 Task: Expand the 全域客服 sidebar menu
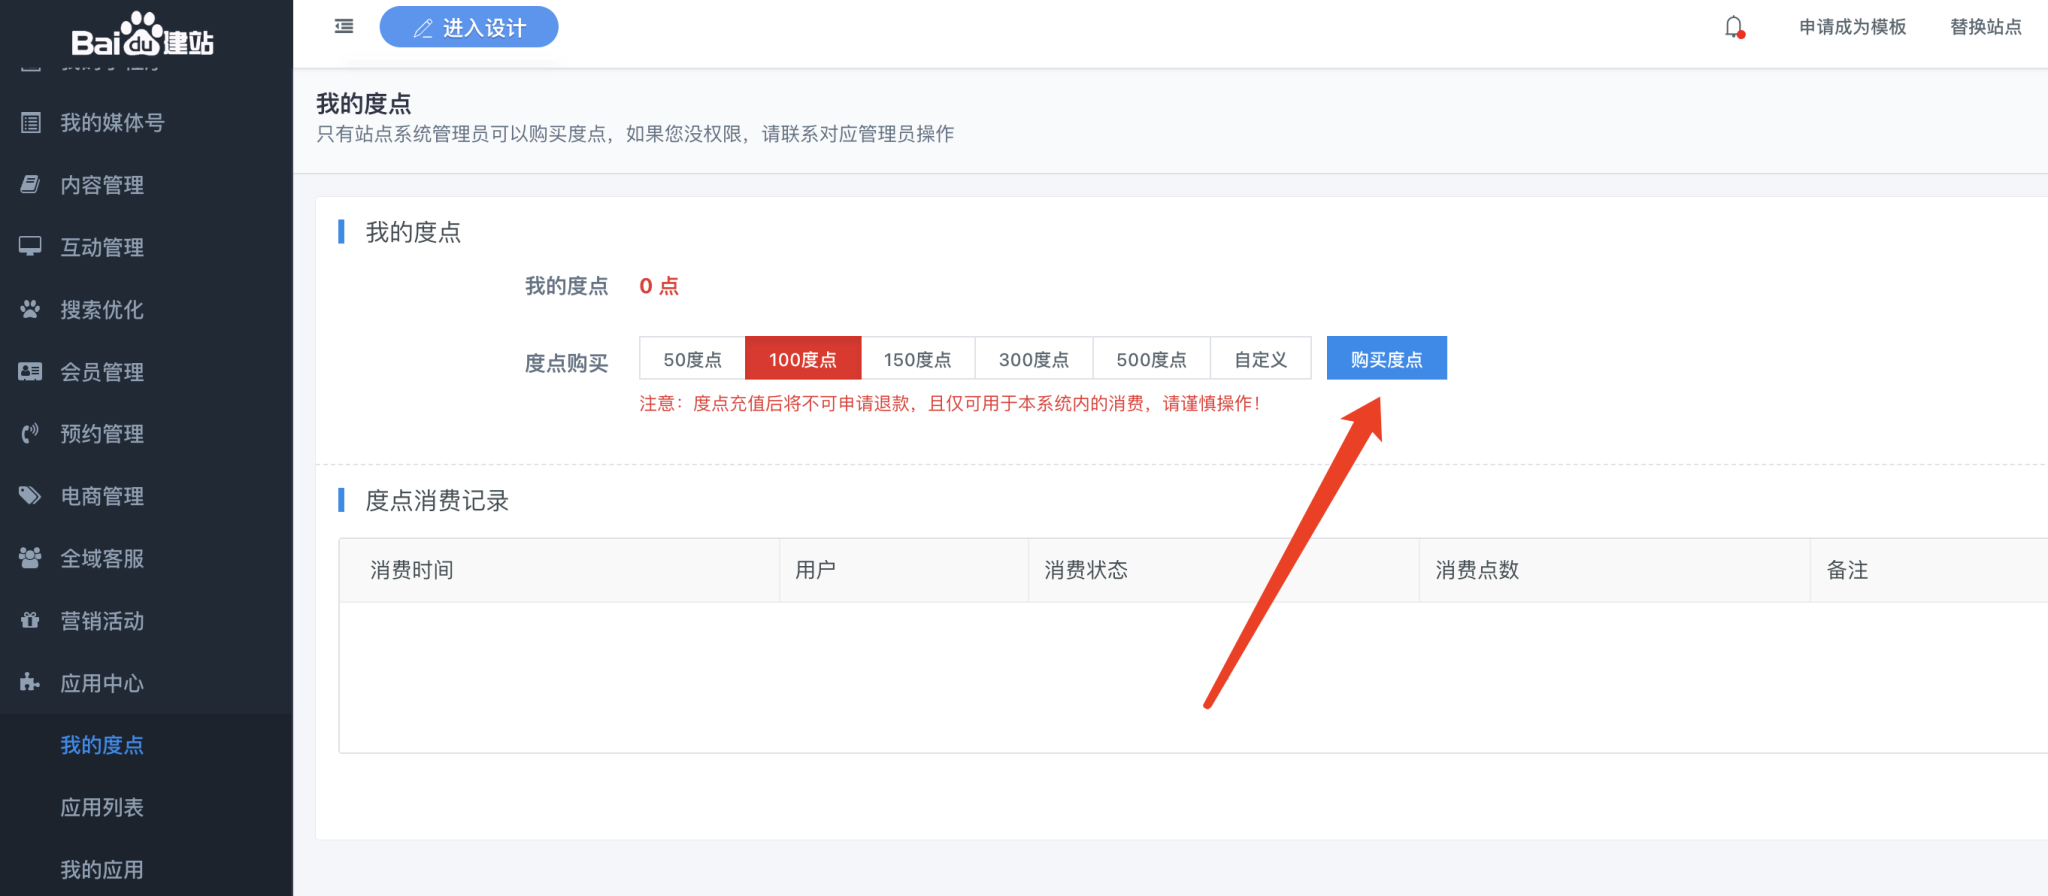click(102, 558)
